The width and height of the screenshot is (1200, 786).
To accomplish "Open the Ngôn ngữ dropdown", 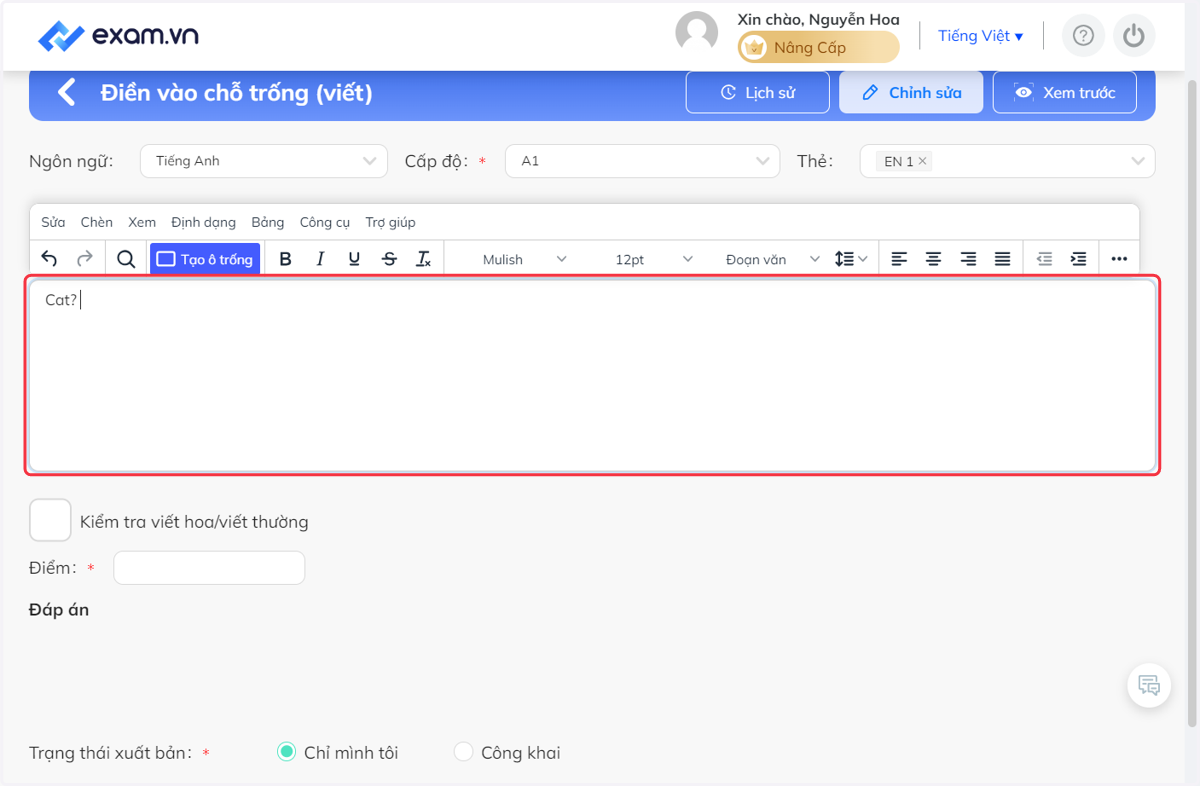I will [x=264, y=161].
